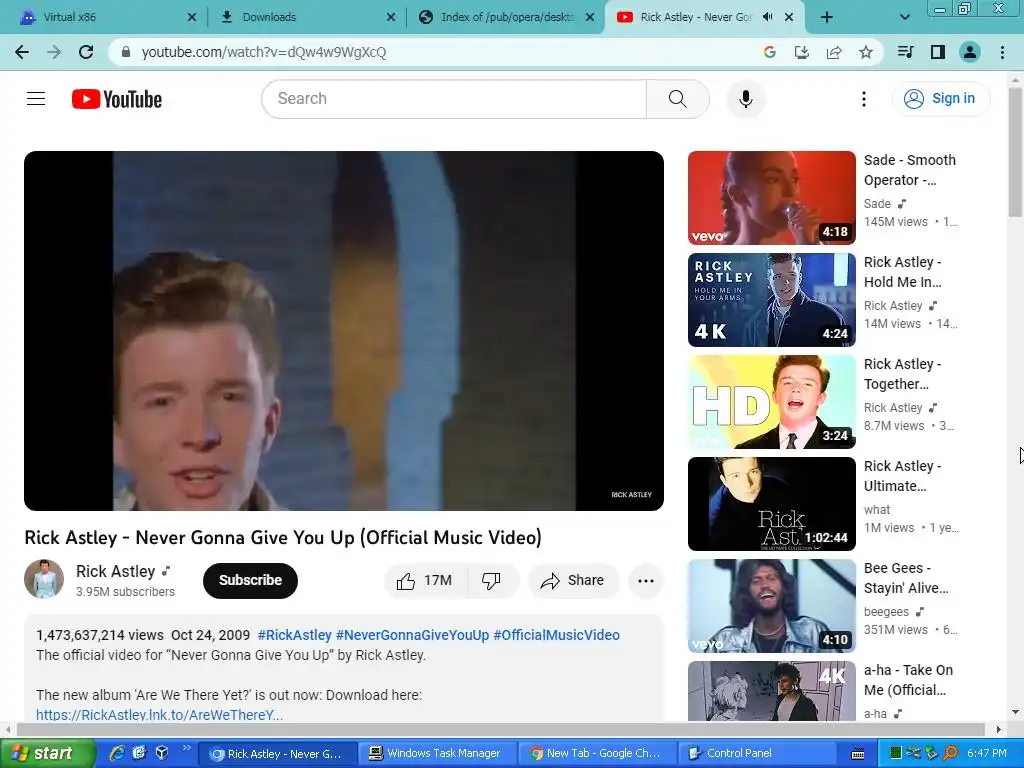Open Rick Astley Together HD thumbnail
This screenshot has width=1024, height=768.
click(771, 402)
